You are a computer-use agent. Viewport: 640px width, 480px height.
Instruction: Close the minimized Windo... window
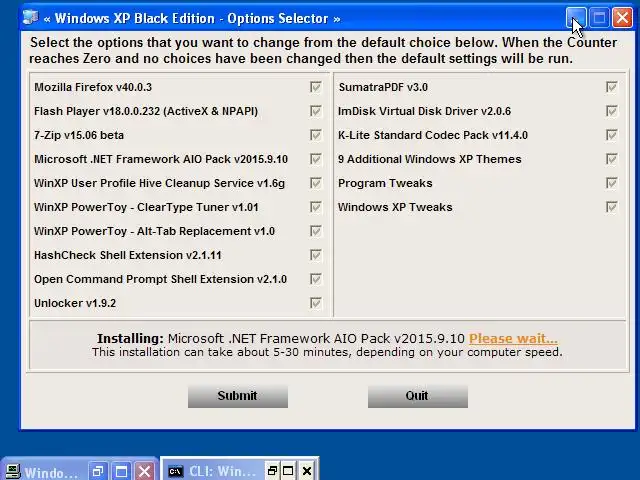[144, 472]
